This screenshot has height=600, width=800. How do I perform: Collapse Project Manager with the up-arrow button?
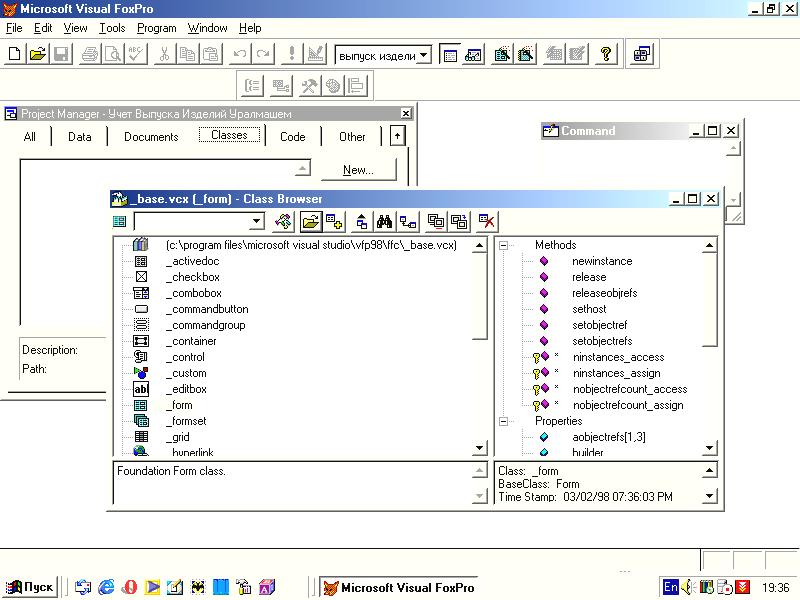(397, 136)
